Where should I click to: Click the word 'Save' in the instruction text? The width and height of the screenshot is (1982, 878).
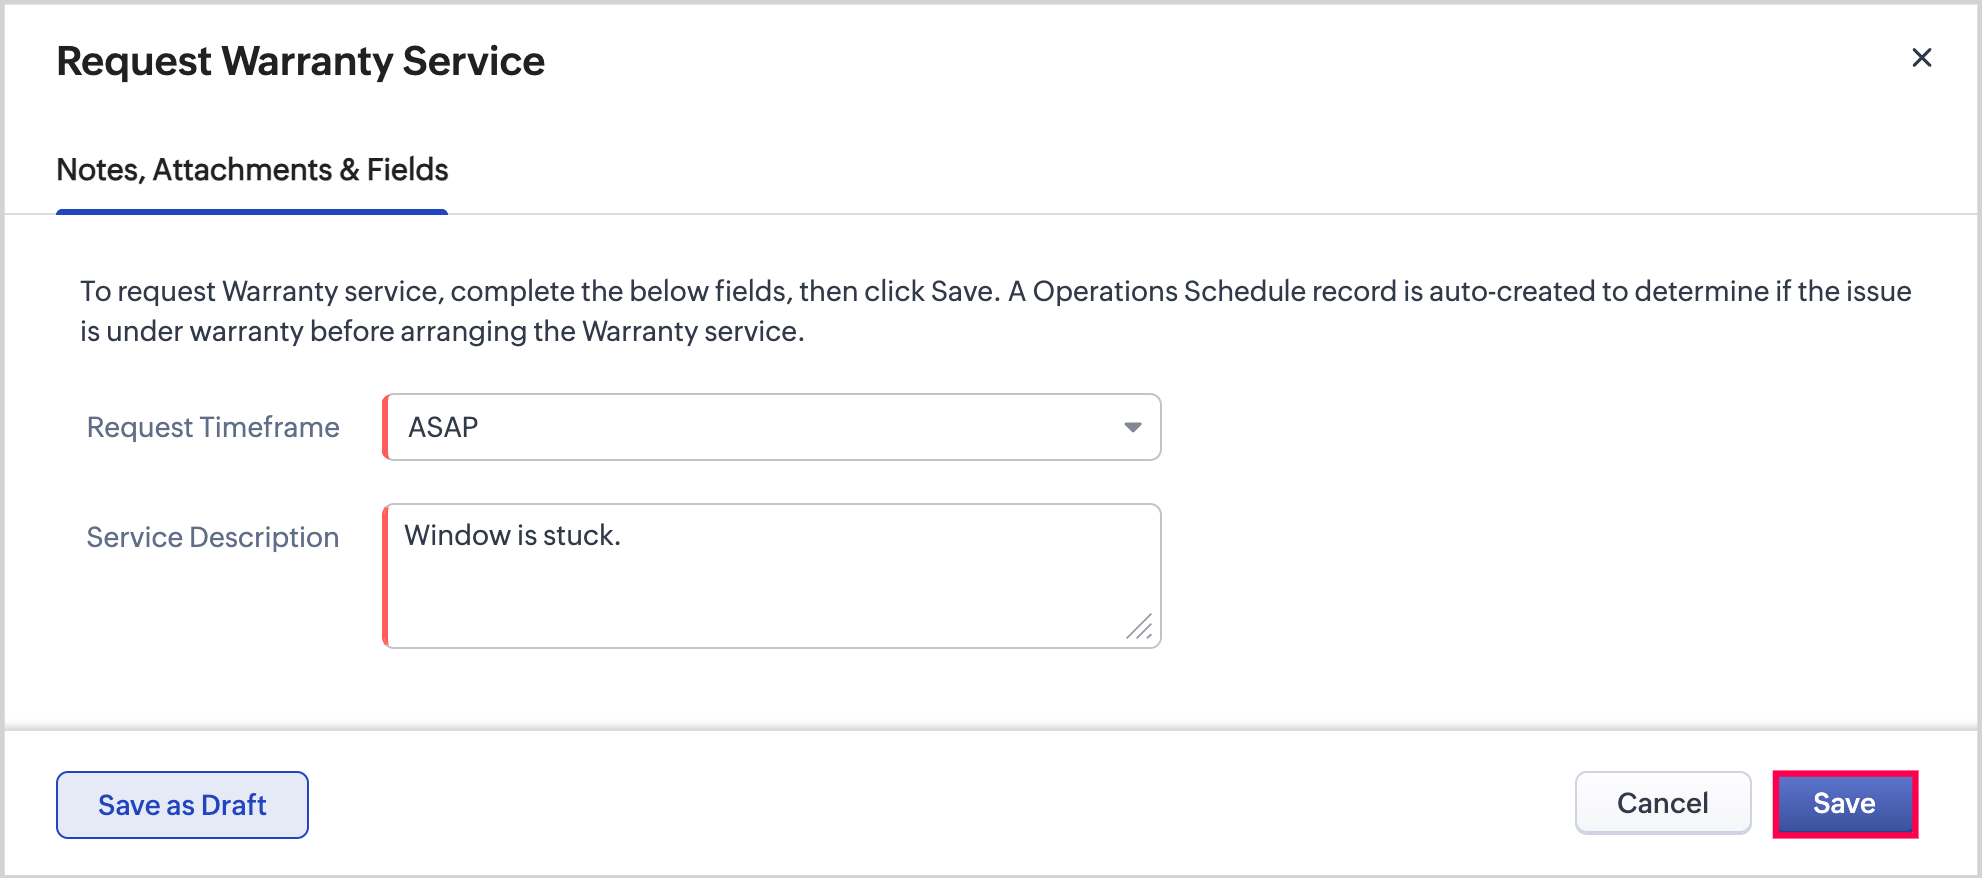(x=962, y=291)
